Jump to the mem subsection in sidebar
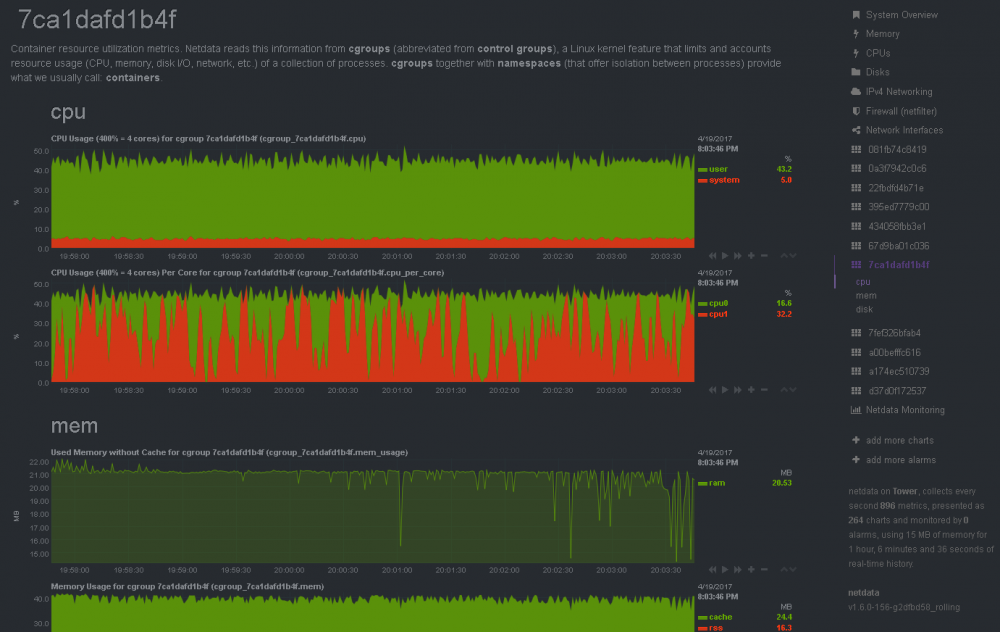 [866, 295]
